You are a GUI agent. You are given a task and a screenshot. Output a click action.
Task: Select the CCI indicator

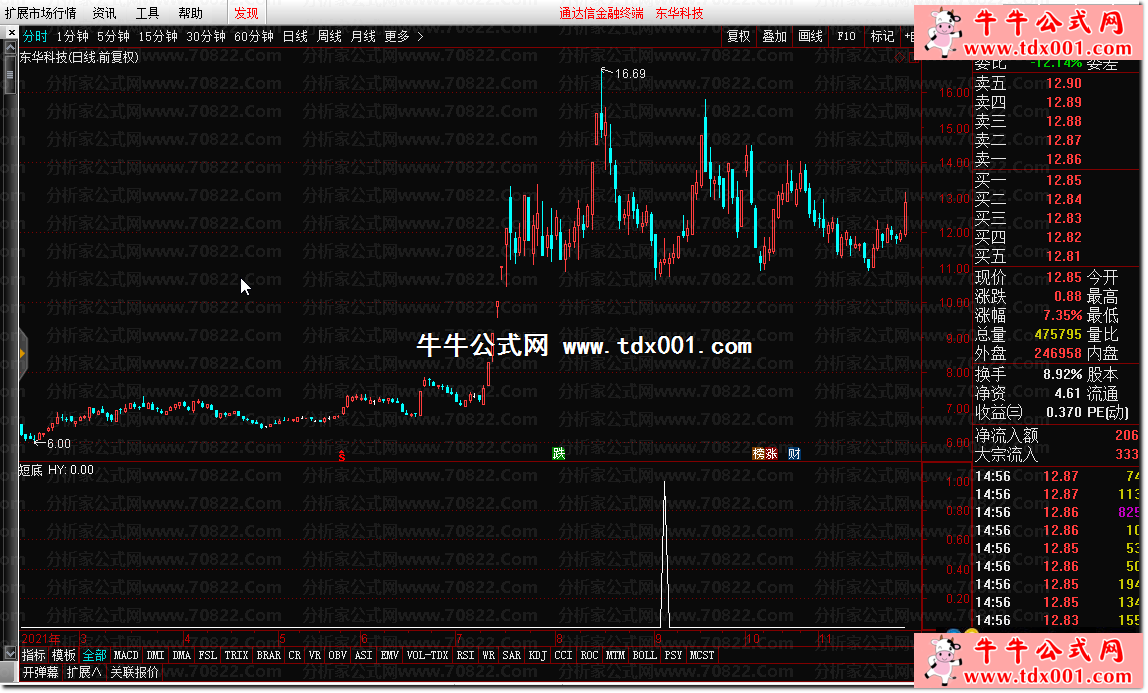563,655
